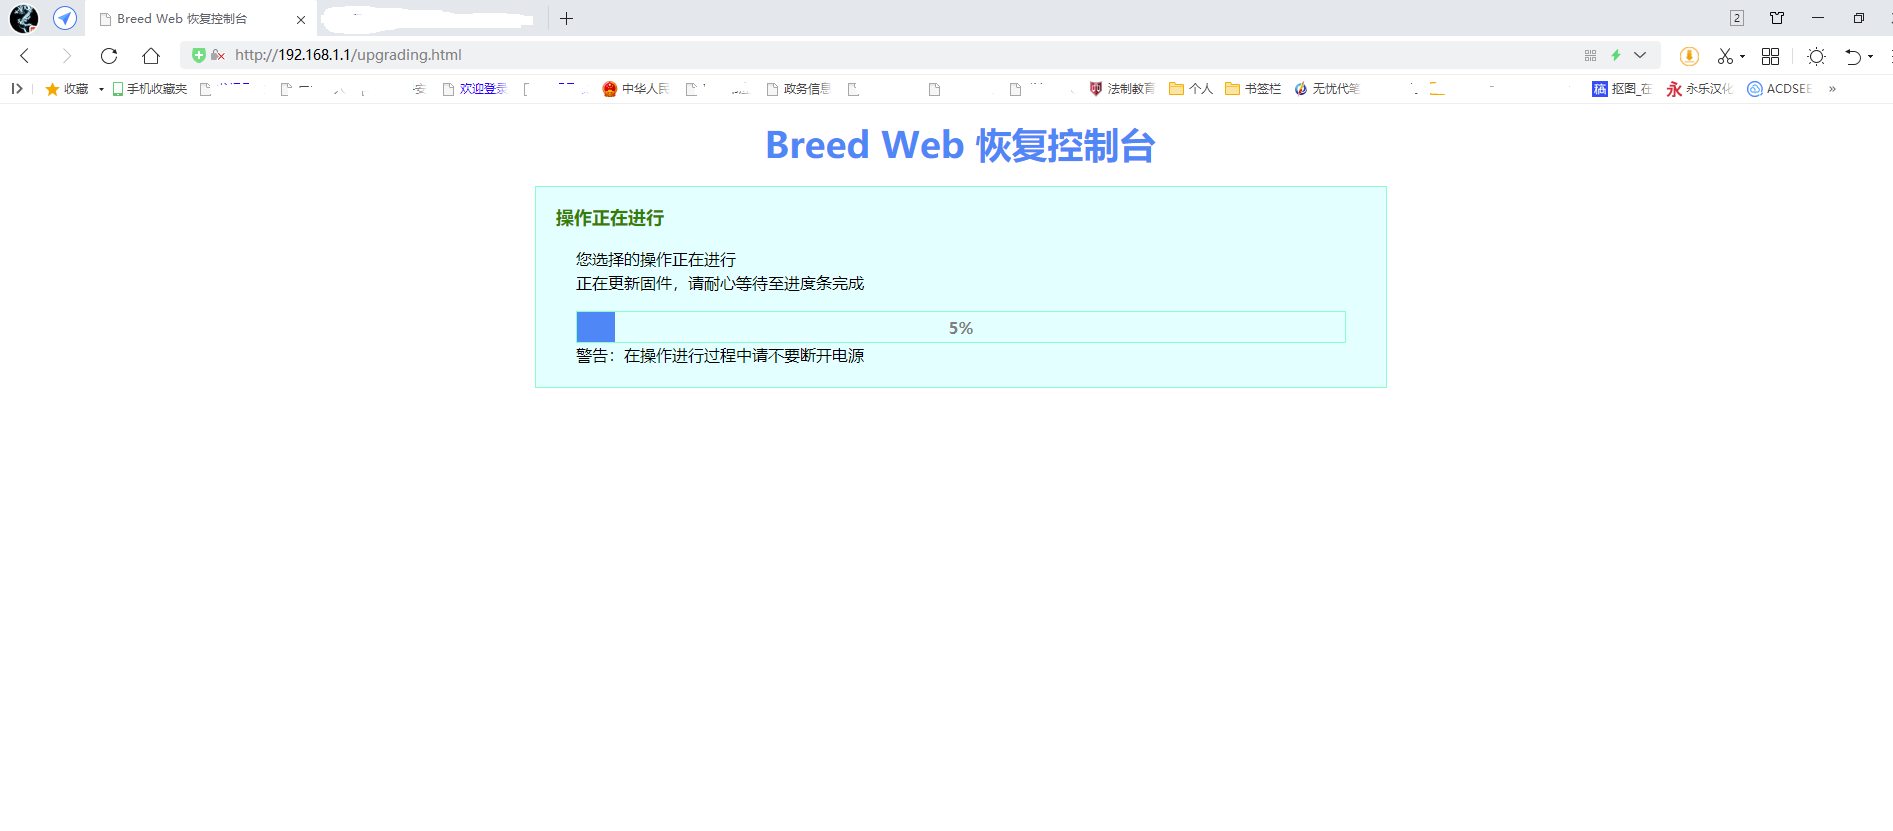The height and width of the screenshot is (831, 1893).
Task: Open the 永乐汉化 bookmark
Action: tap(1699, 89)
